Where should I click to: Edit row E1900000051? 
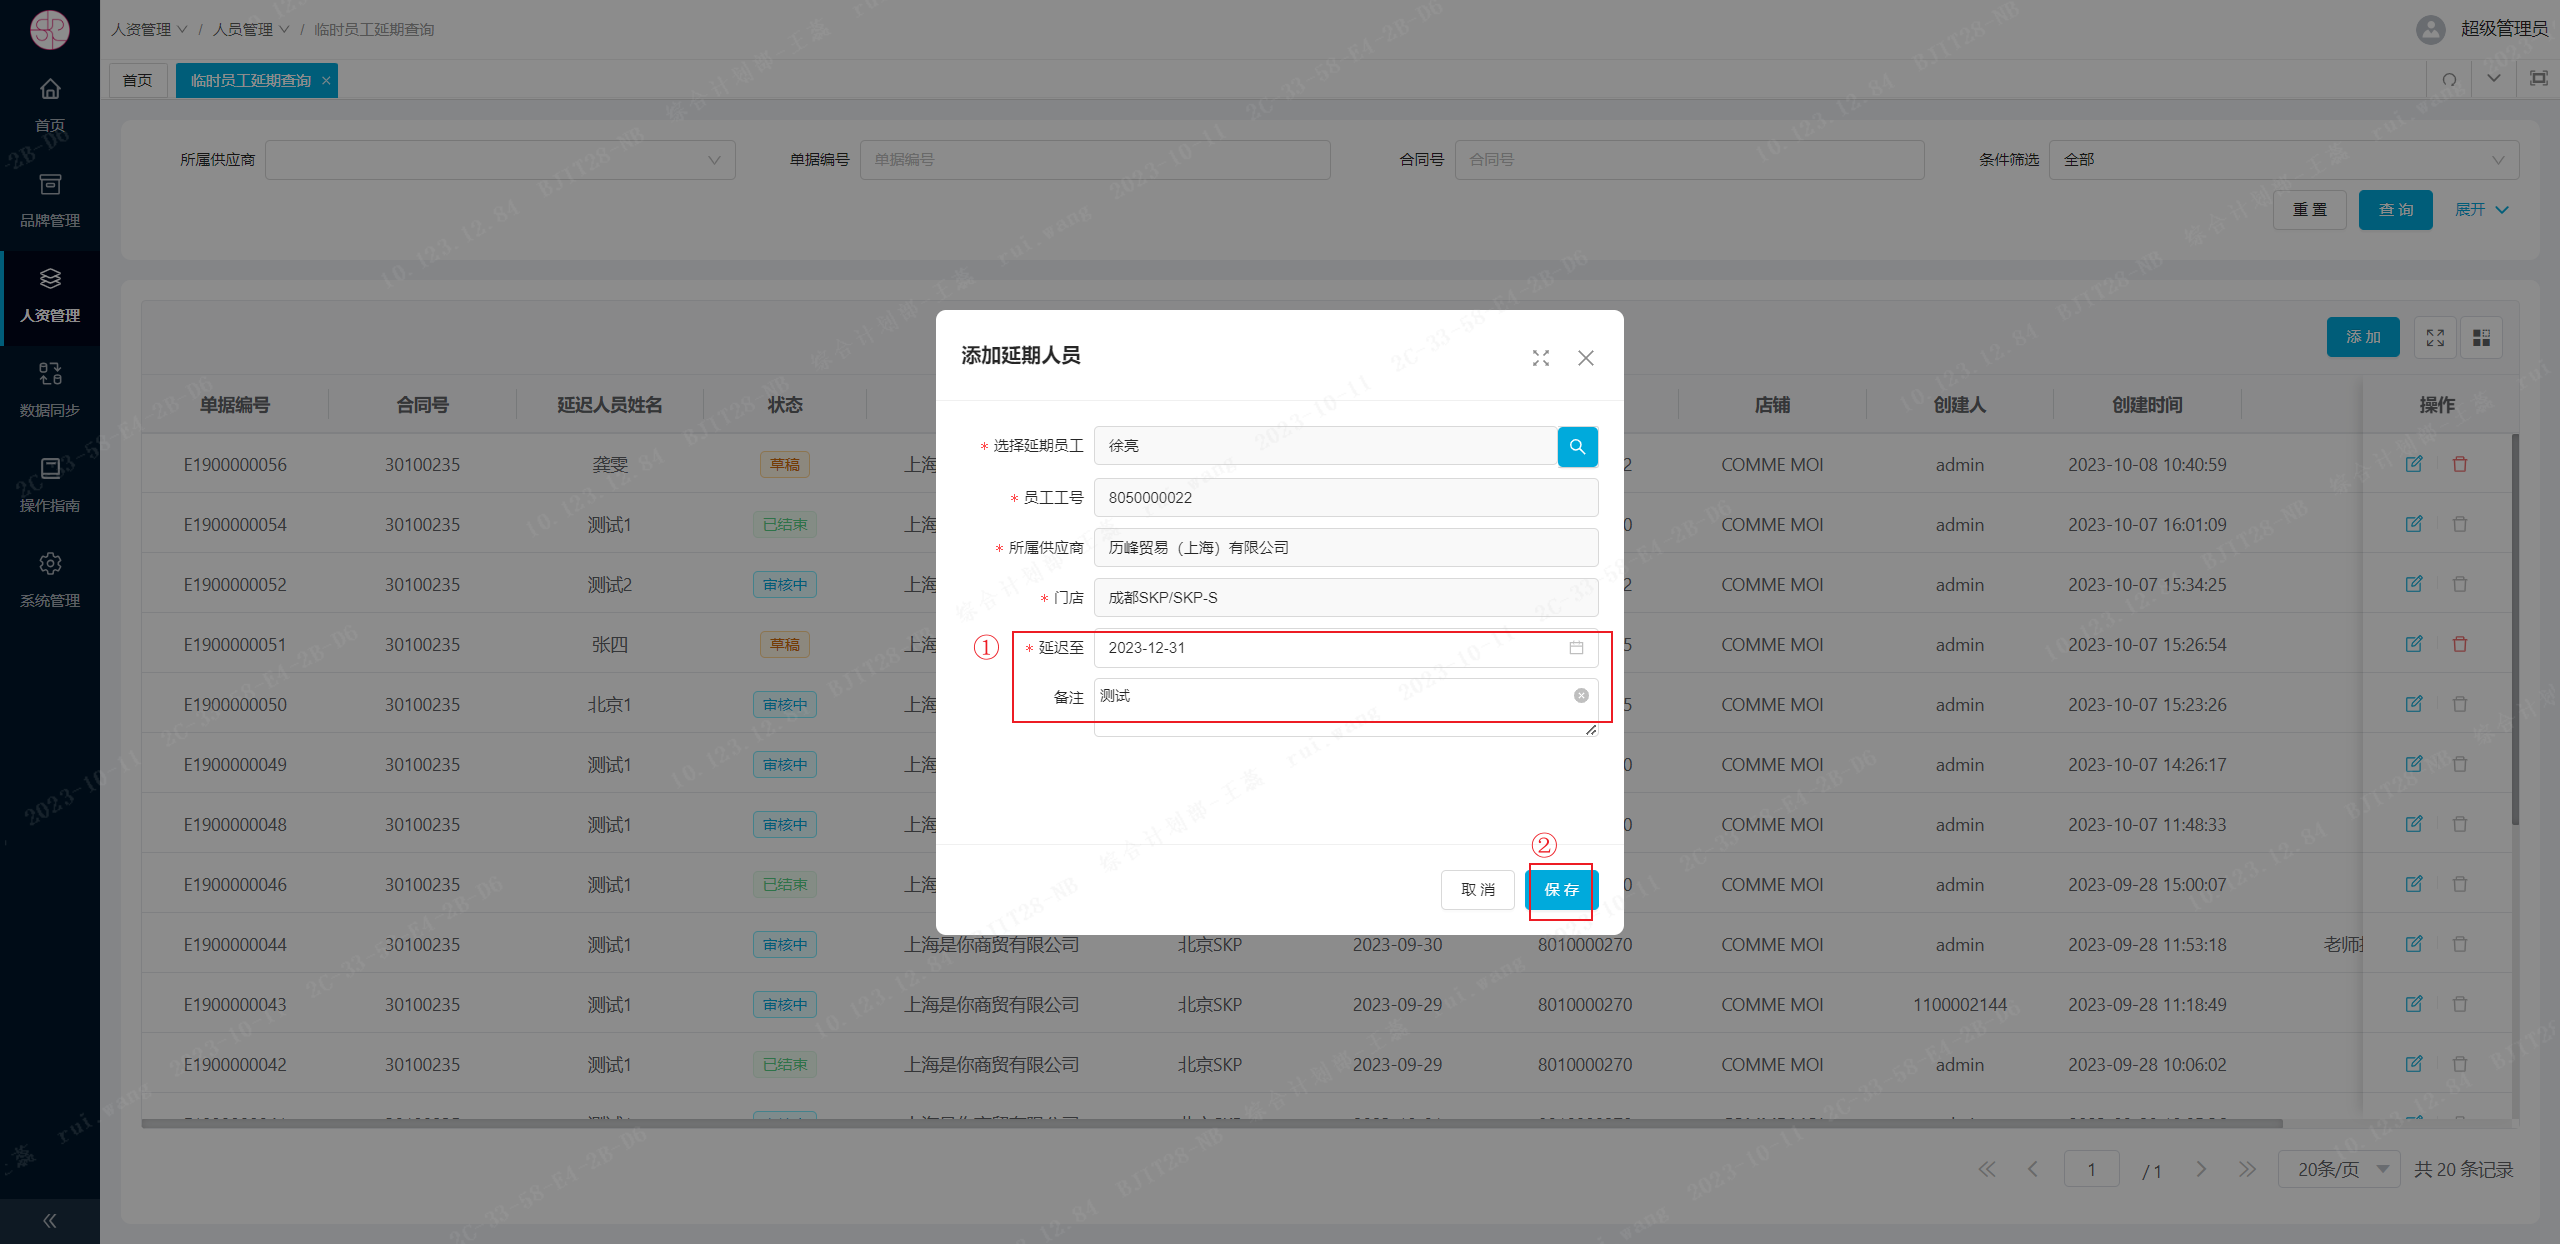pos(2414,644)
